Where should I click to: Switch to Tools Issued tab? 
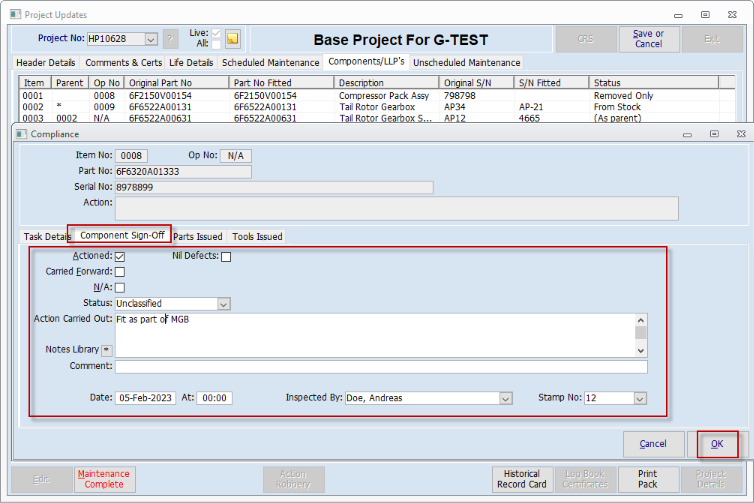(257, 237)
